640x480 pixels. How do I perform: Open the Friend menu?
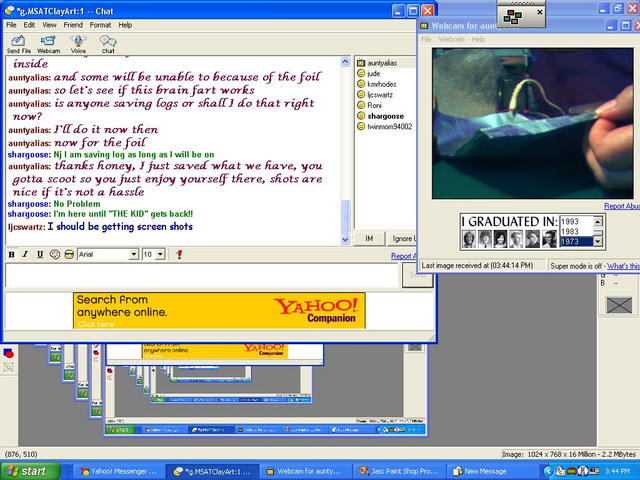click(x=73, y=25)
